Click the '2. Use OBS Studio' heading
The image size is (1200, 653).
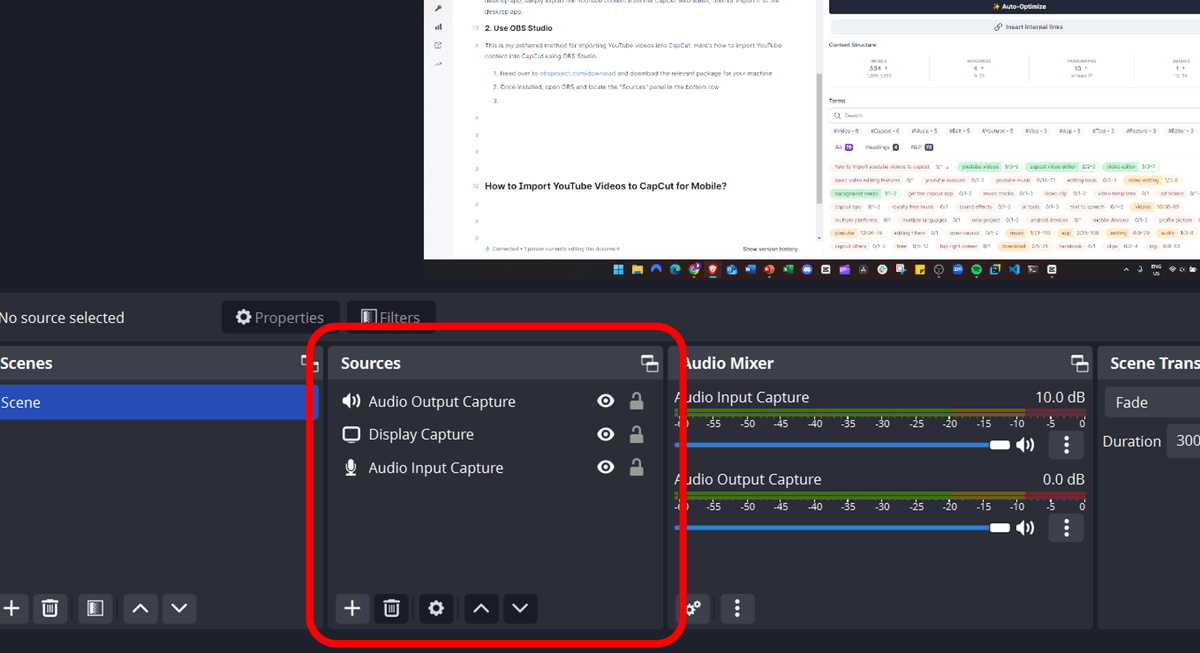(518, 28)
